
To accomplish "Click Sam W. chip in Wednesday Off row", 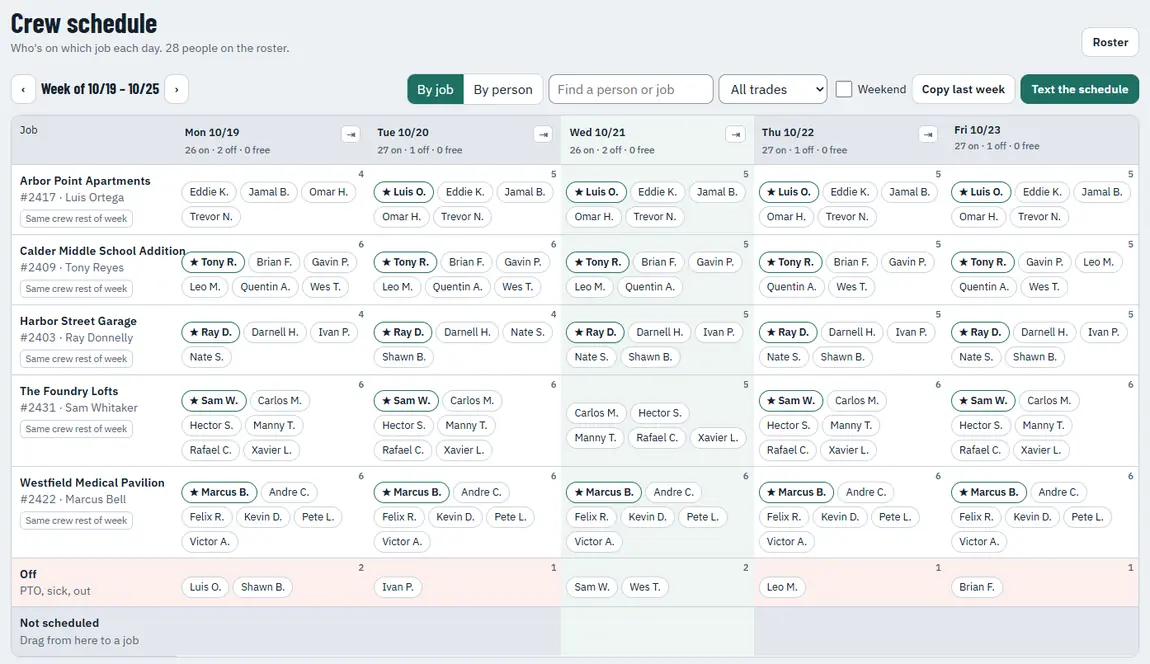I will tap(591, 587).
